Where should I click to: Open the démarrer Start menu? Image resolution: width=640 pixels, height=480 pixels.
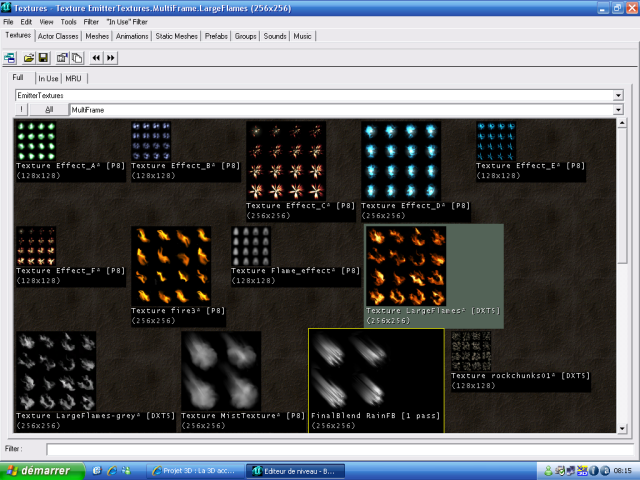point(42,471)
